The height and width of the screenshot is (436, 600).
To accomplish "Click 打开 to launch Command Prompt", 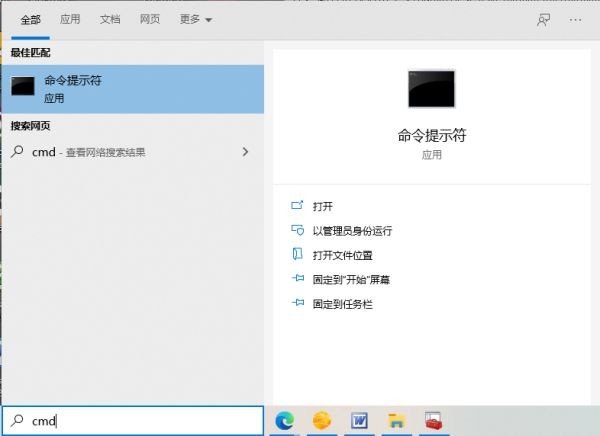I will point(322,206).
